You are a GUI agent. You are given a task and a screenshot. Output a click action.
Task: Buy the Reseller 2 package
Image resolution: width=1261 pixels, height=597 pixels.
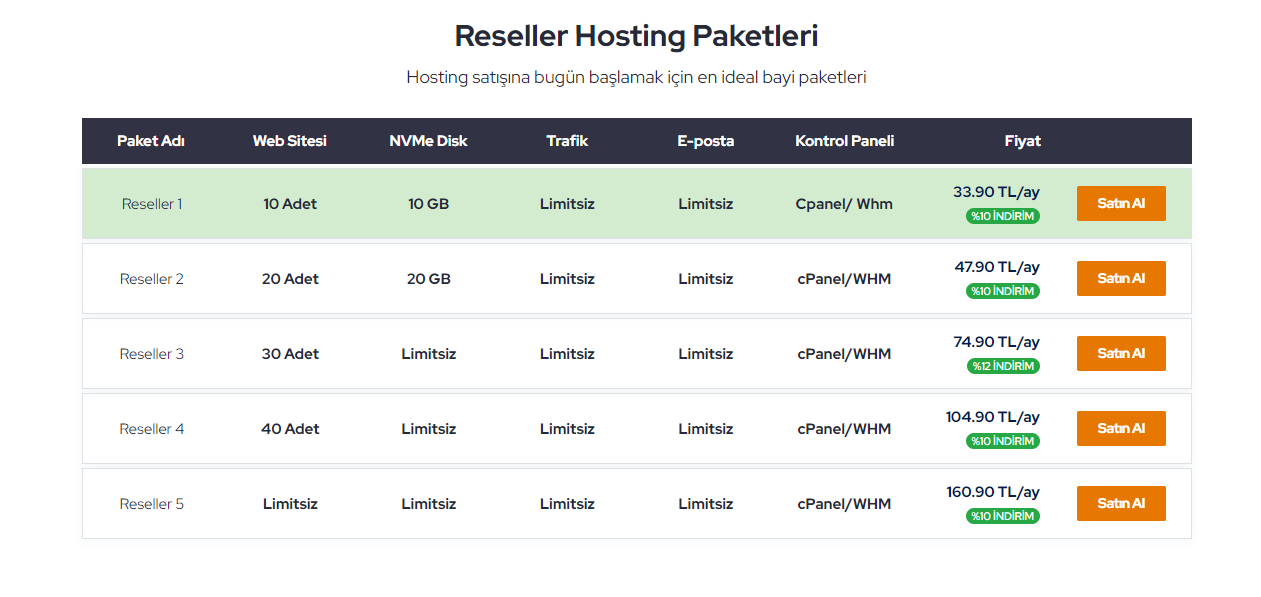(1121, 278)
